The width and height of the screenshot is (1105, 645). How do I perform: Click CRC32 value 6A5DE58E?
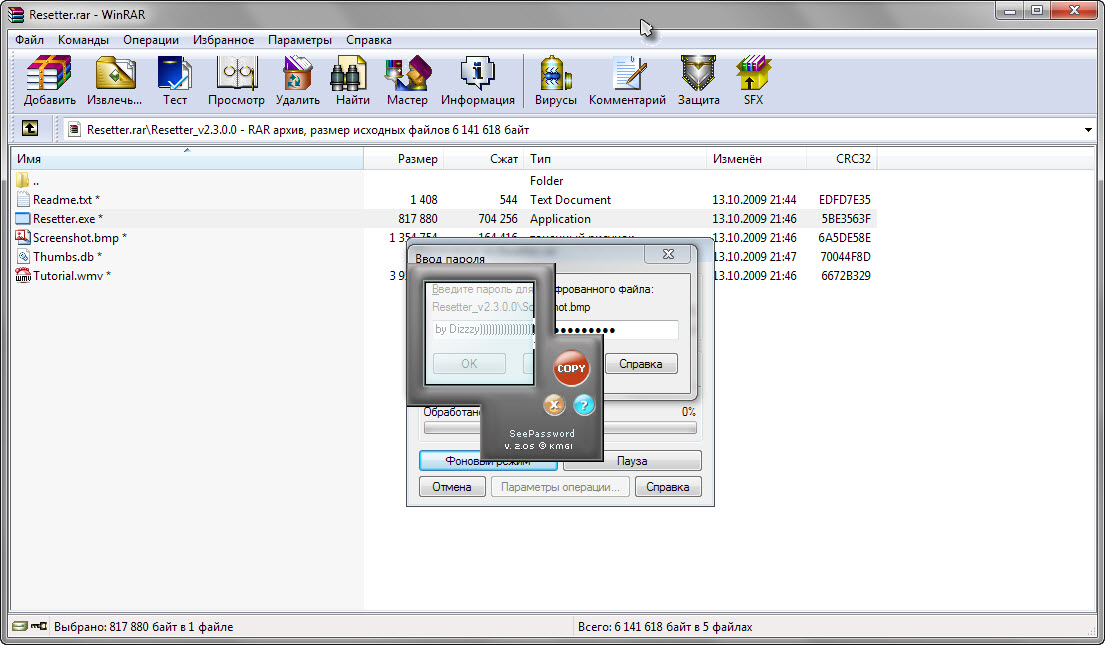click(x=844, y=238)
